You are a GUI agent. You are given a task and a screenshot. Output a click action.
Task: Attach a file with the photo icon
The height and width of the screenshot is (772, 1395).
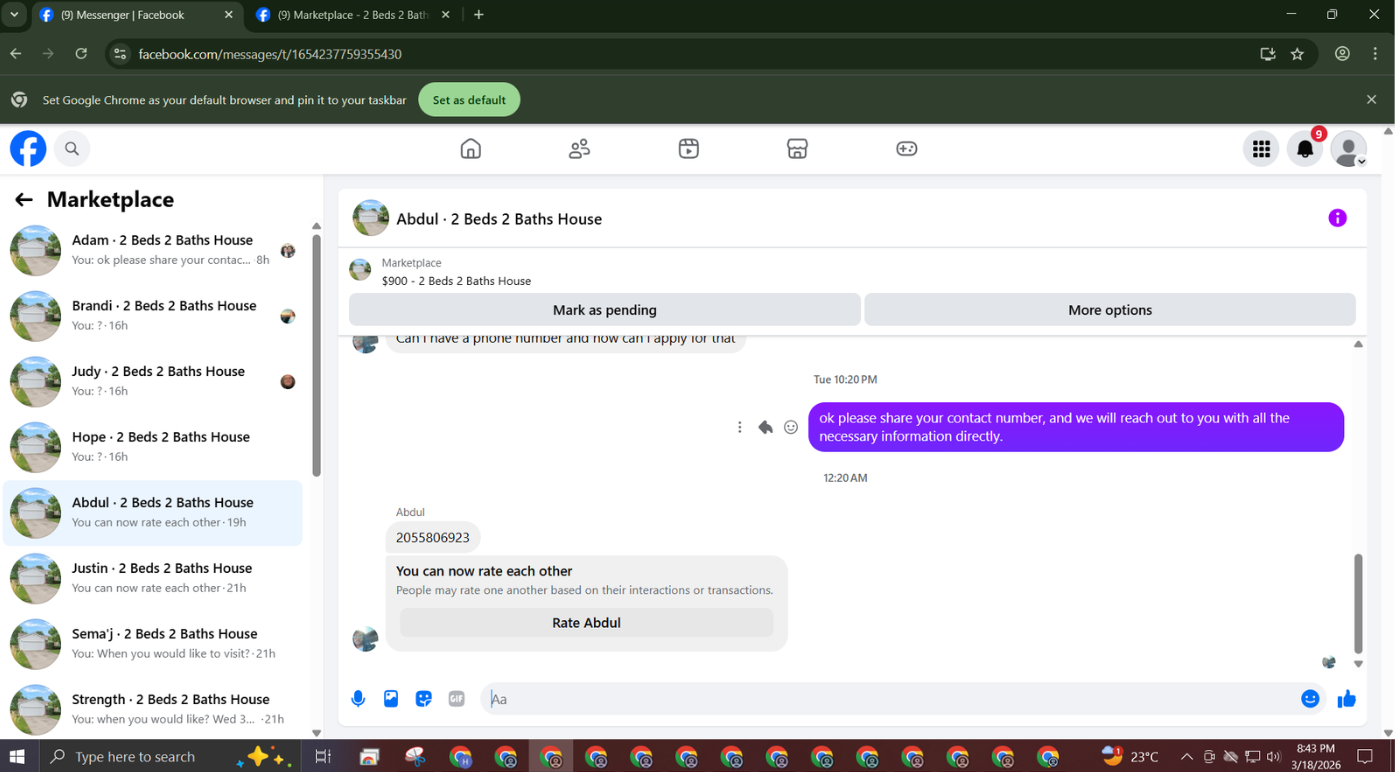pyautogui.click(x=391, y=699)
